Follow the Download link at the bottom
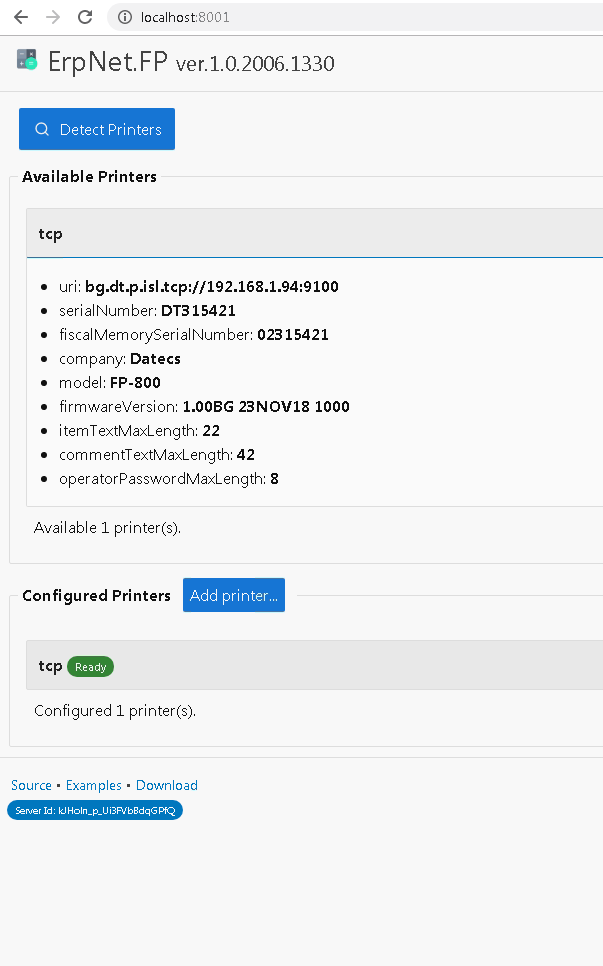Image resolution: width=603 pixels, height=966 pixels. (x=166, y=785)
